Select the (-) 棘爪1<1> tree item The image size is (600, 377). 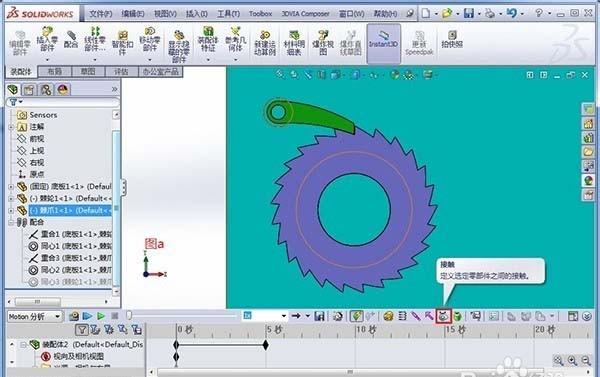[x=70, y=211]
